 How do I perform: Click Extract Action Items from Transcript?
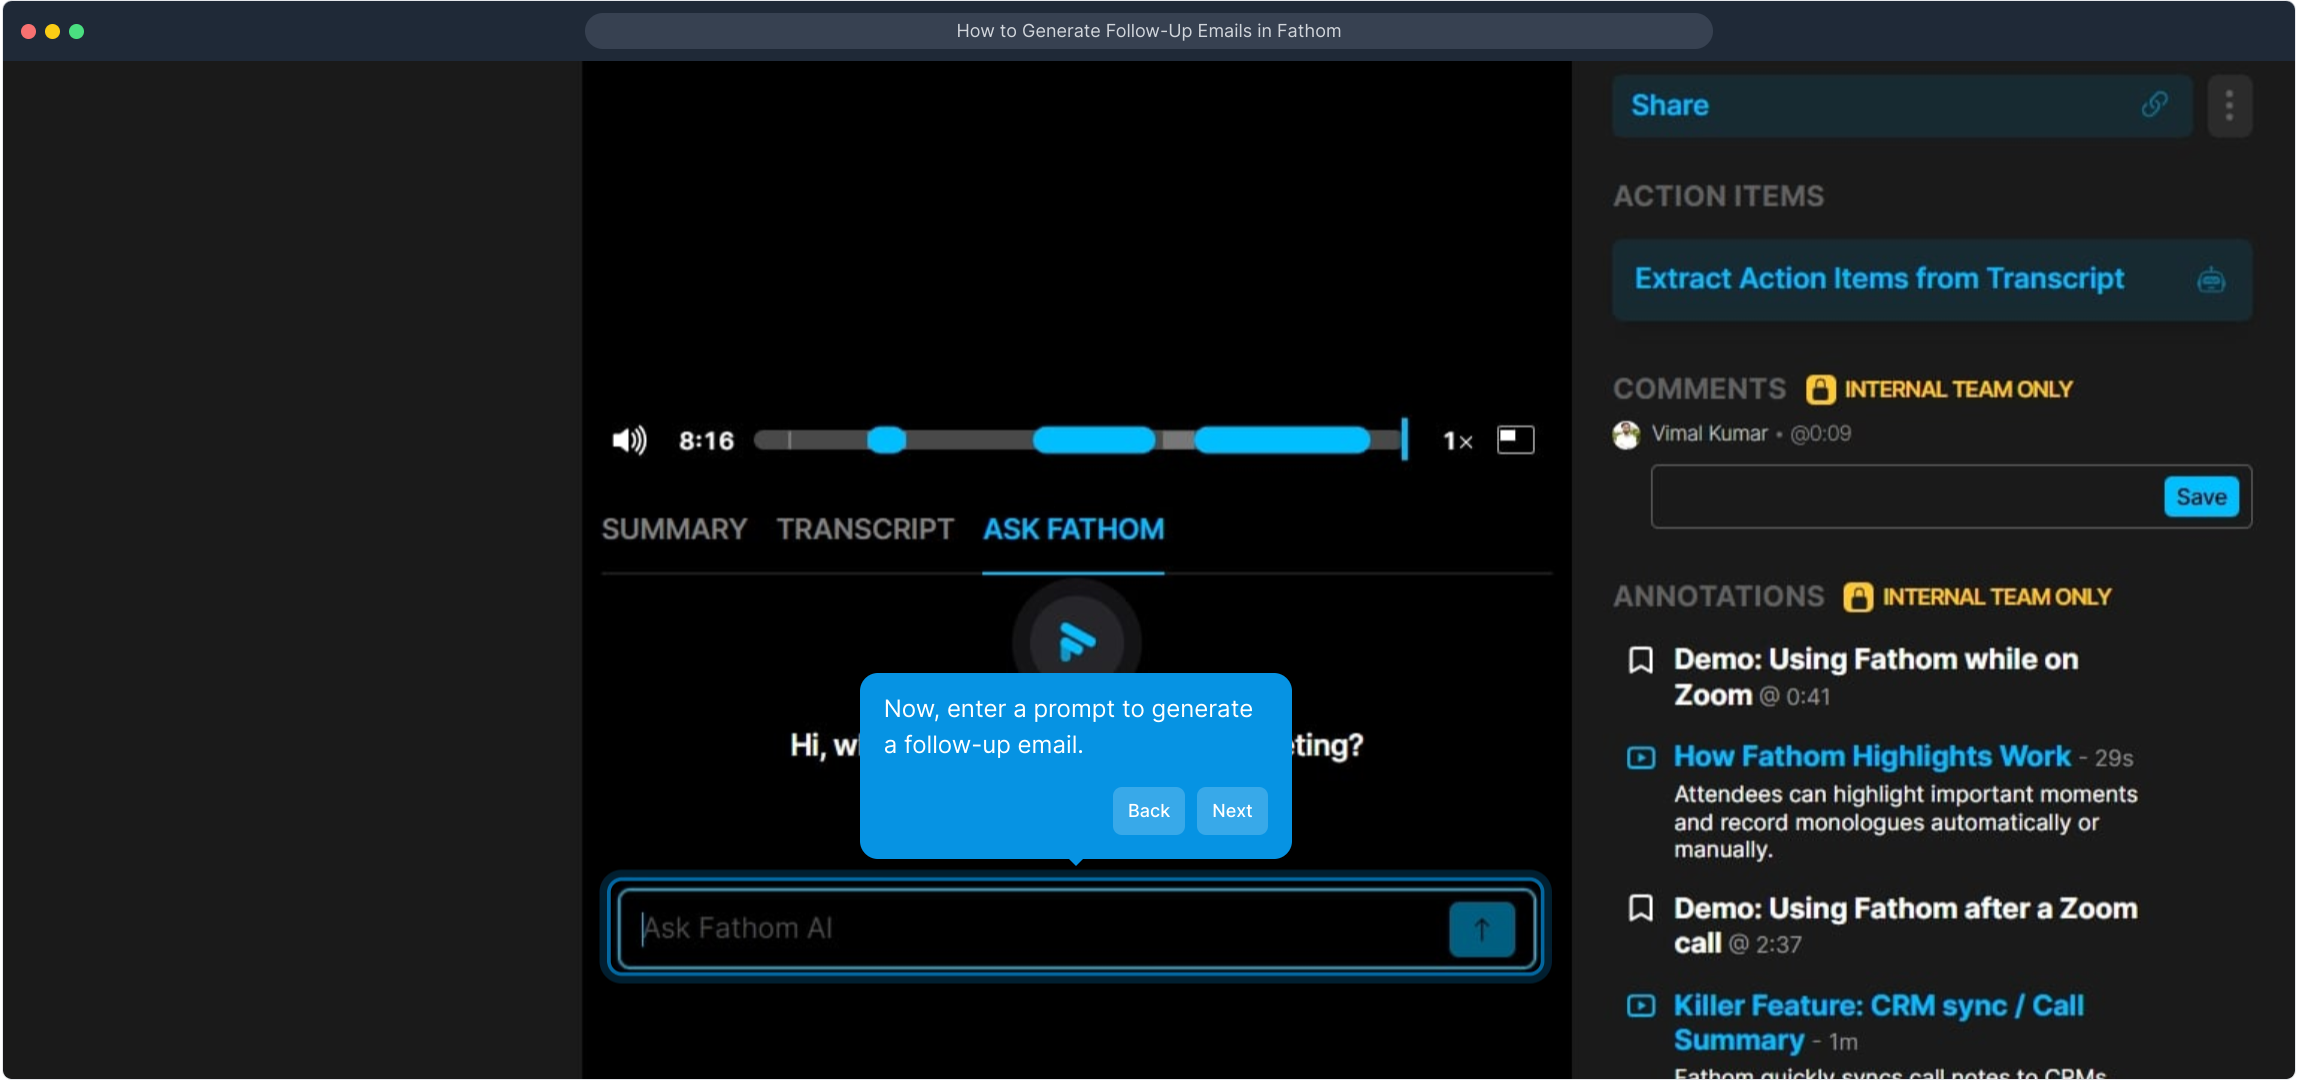point(1932,279)
